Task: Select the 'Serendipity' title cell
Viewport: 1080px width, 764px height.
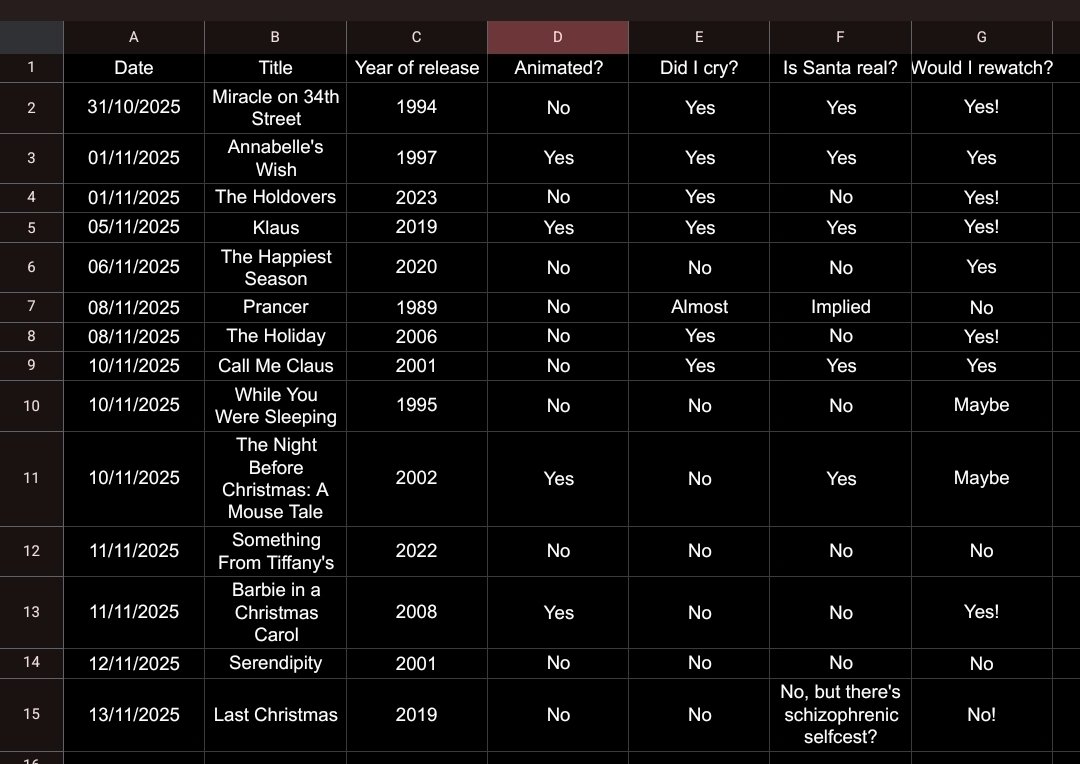Action: point(276,663)
